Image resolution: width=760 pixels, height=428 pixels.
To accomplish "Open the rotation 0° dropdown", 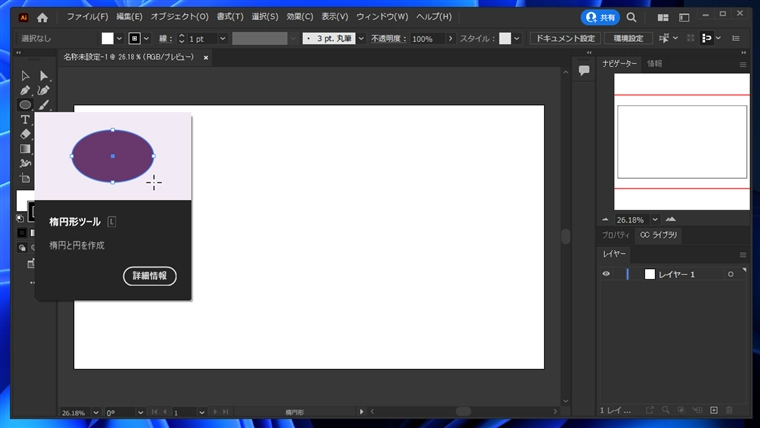I will click(140, 412).
